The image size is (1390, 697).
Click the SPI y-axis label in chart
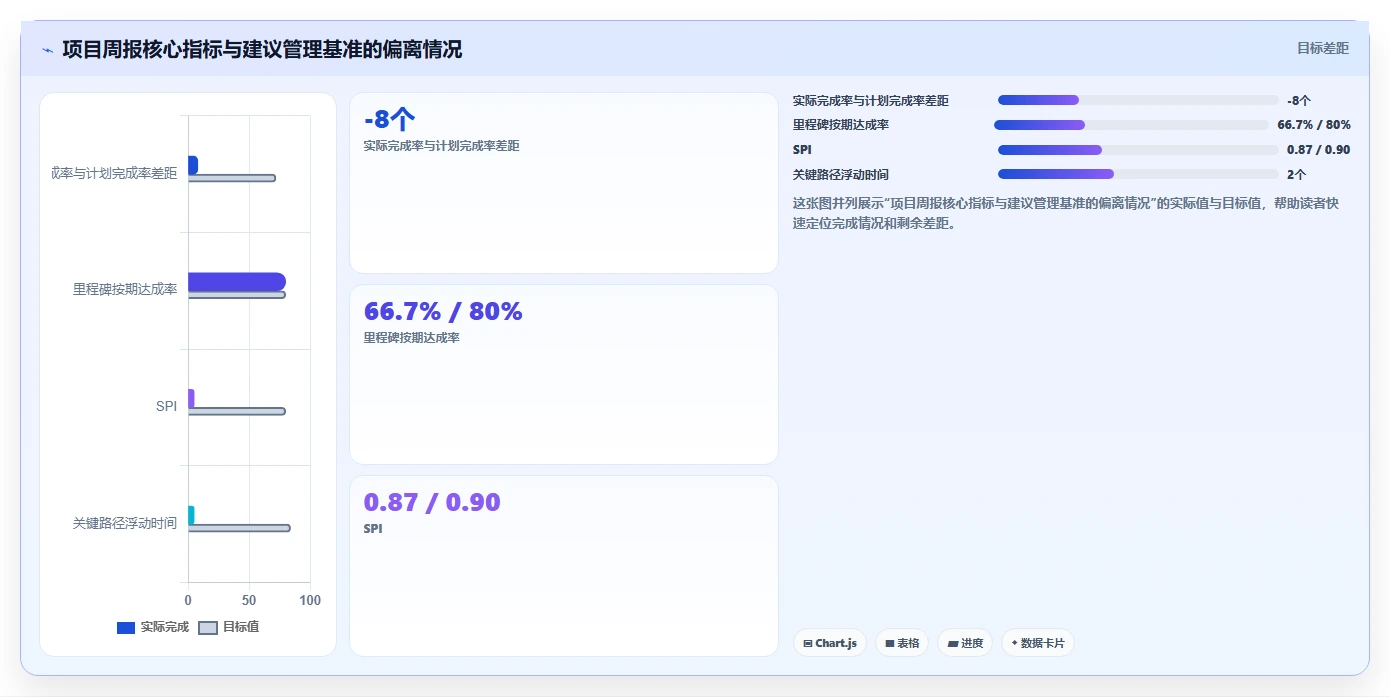[x=166, y=406]
